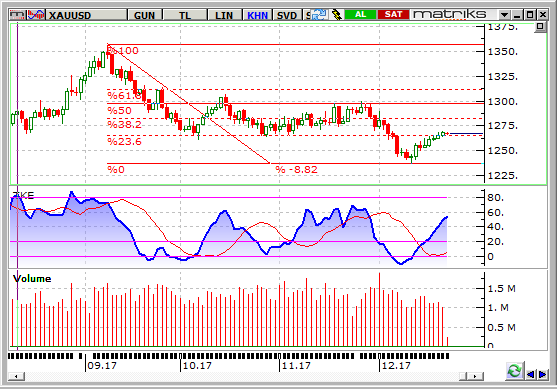
Task: Click the 1350. price axis label
Action: point(503,52)
